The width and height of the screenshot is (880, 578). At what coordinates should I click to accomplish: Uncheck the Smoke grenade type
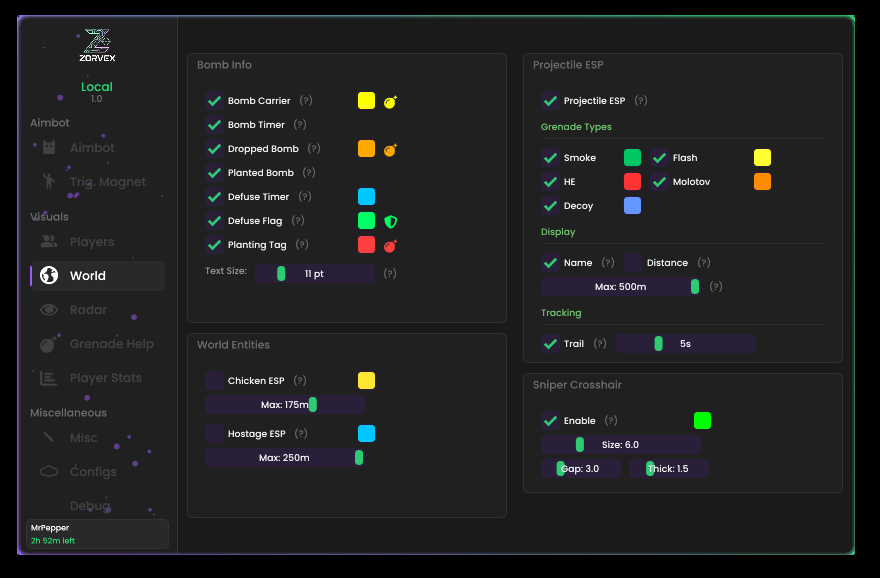tap(550, 158)
